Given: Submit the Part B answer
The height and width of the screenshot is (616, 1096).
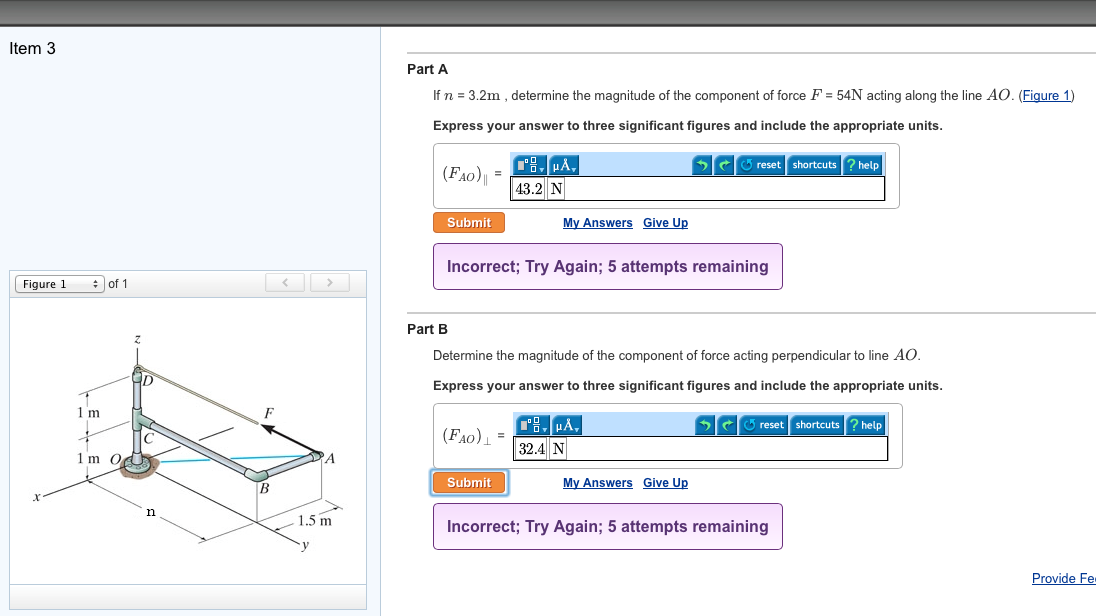Looking at the screenshot, I should (x=468, y=482).
